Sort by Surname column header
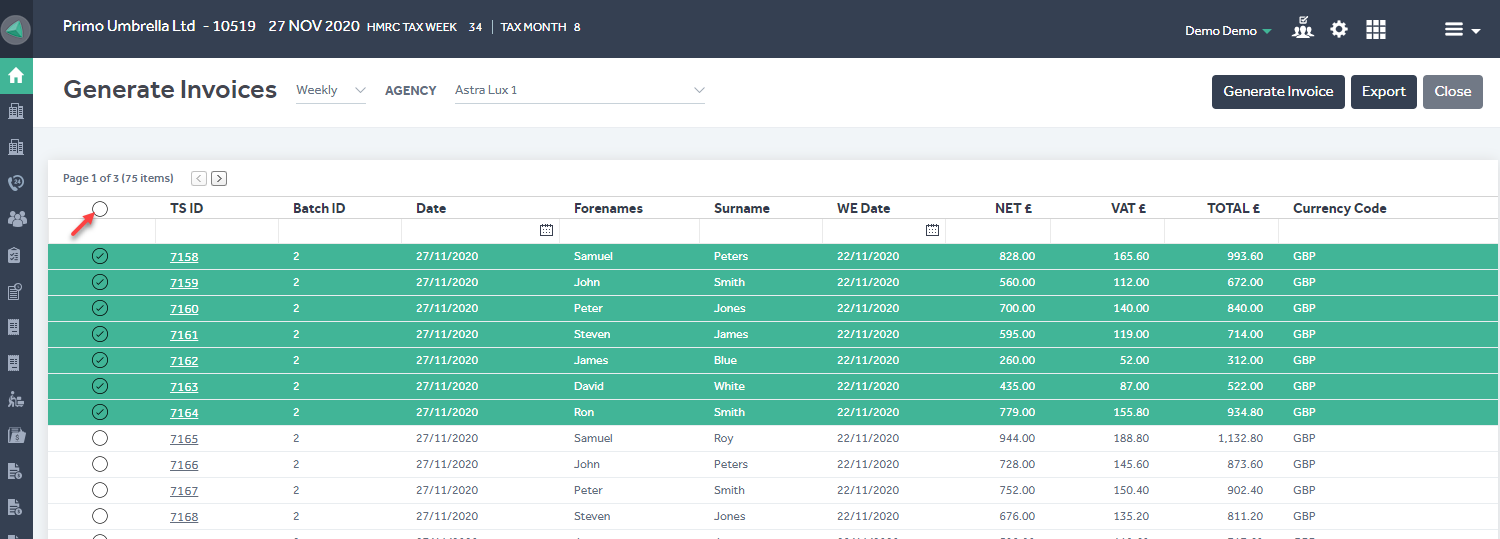The image size is (1500, 539). click(742, 208)
